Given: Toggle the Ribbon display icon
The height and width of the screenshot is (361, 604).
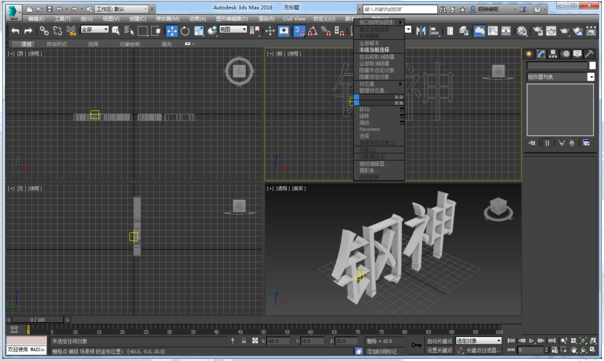Looking at the screenshot, I should [x=479, y=31].
